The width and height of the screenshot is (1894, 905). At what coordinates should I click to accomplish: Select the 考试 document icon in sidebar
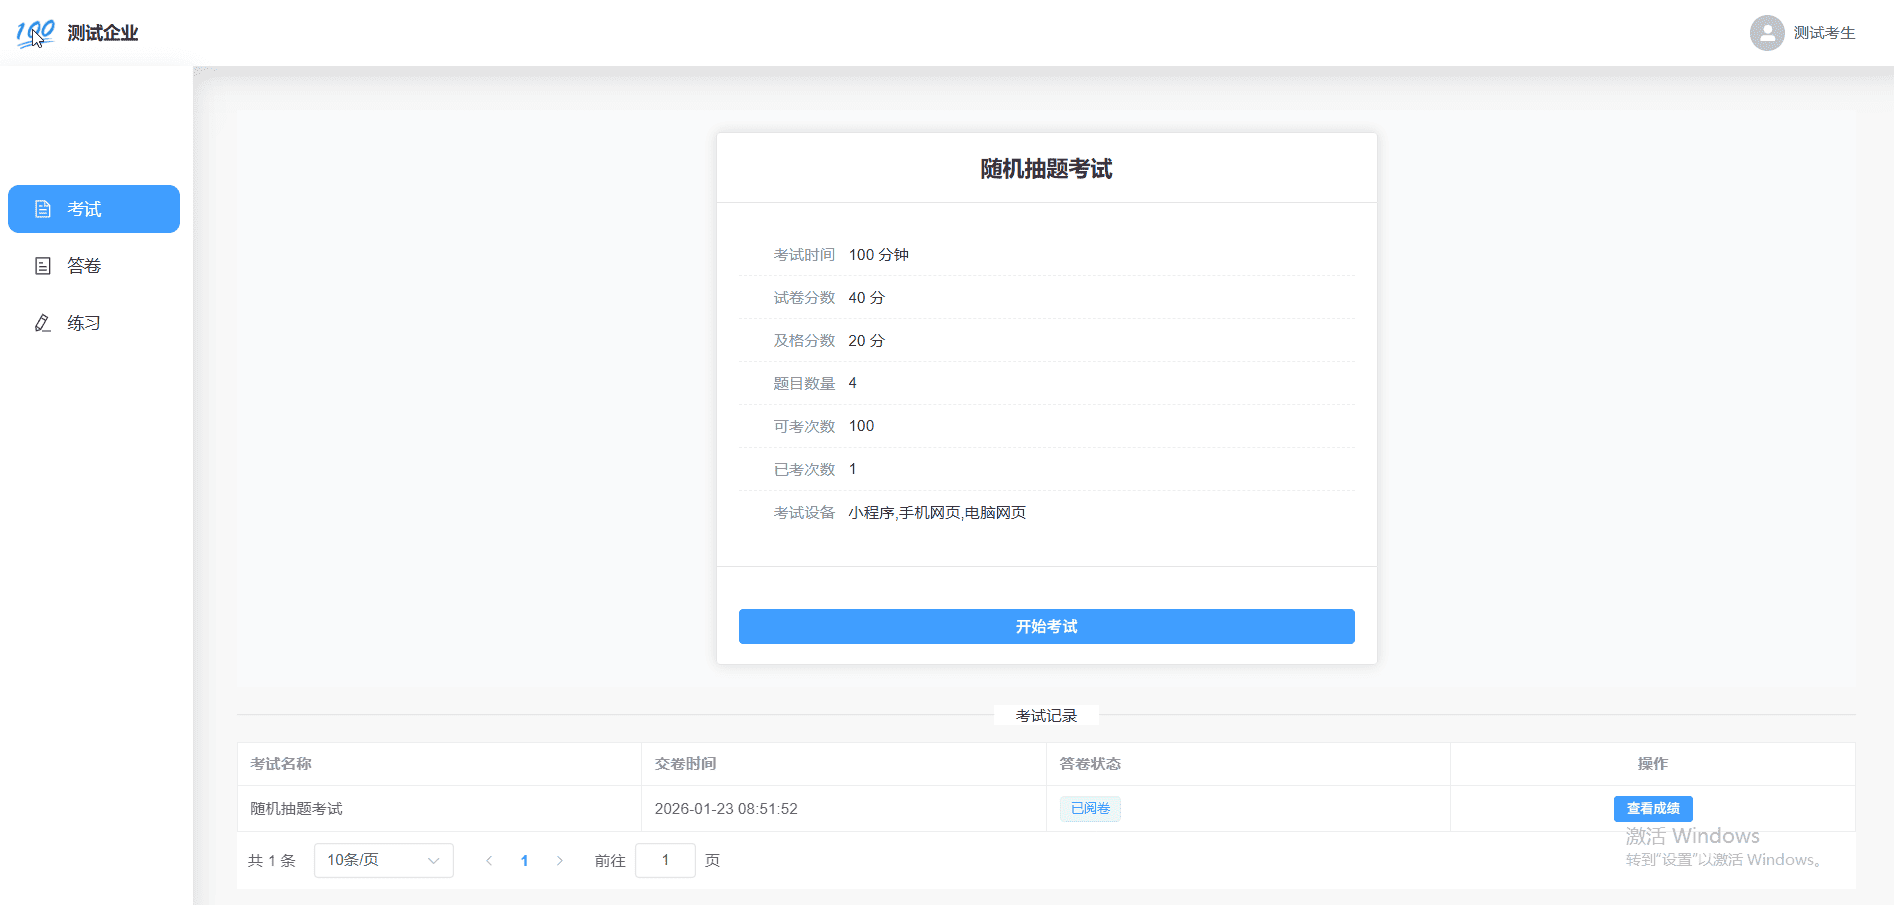(42, 209)
